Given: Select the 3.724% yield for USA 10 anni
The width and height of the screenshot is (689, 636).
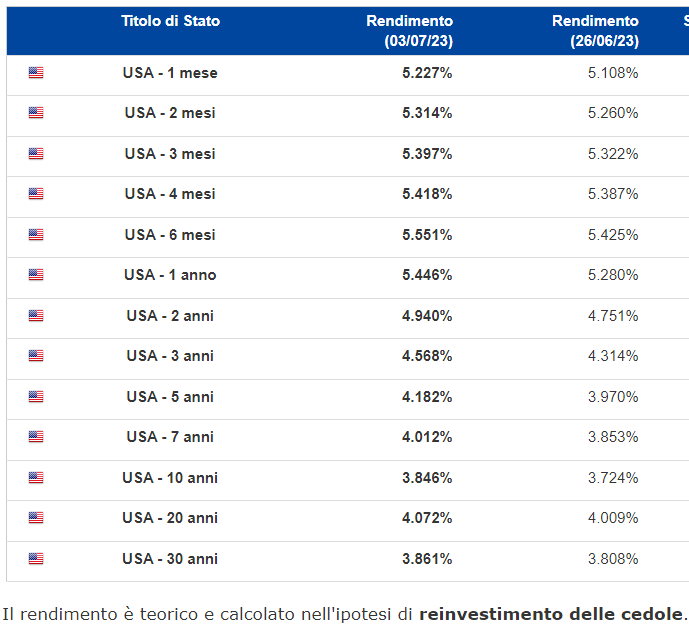Looking at the screenshot, I should (613, 478).
